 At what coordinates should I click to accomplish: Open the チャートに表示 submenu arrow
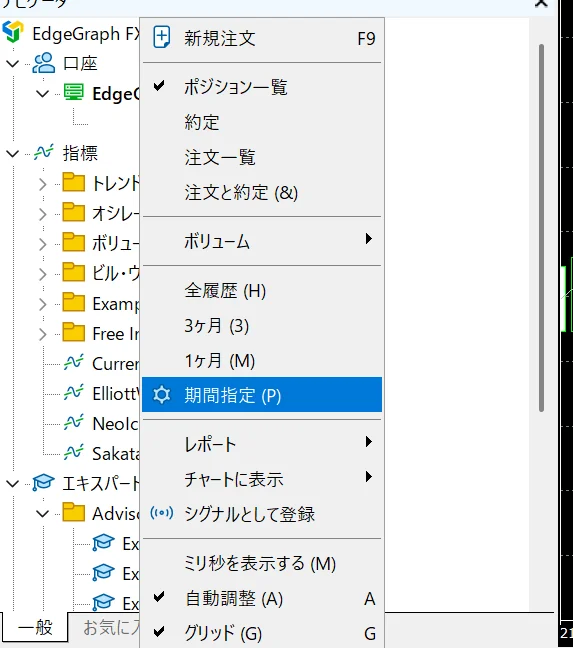pyautogui.click(x=369, y=477)
